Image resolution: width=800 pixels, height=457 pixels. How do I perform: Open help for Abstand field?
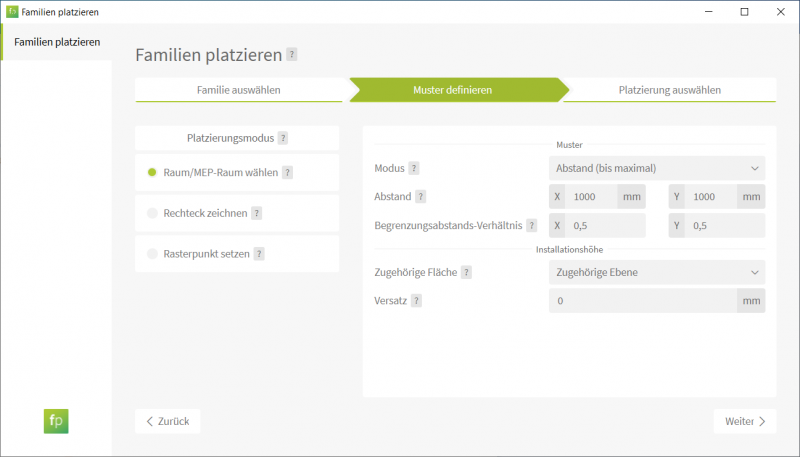click(x=420, y=197)
